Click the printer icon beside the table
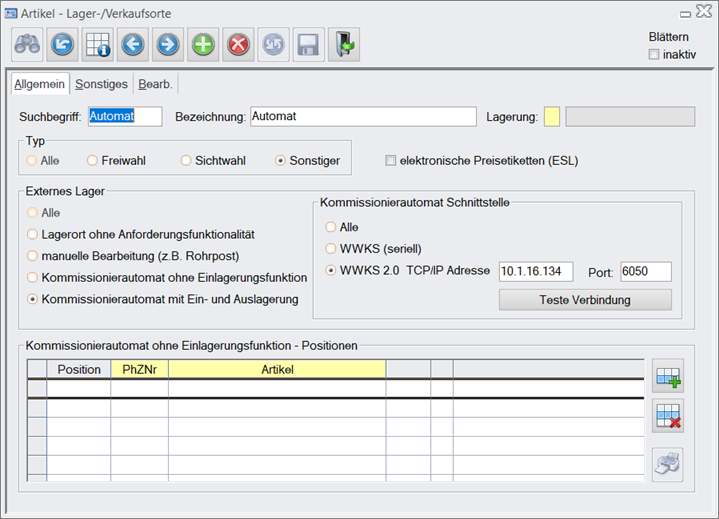Image resolution: width=719 pixels, height=519 pixels. click(667, 463)
